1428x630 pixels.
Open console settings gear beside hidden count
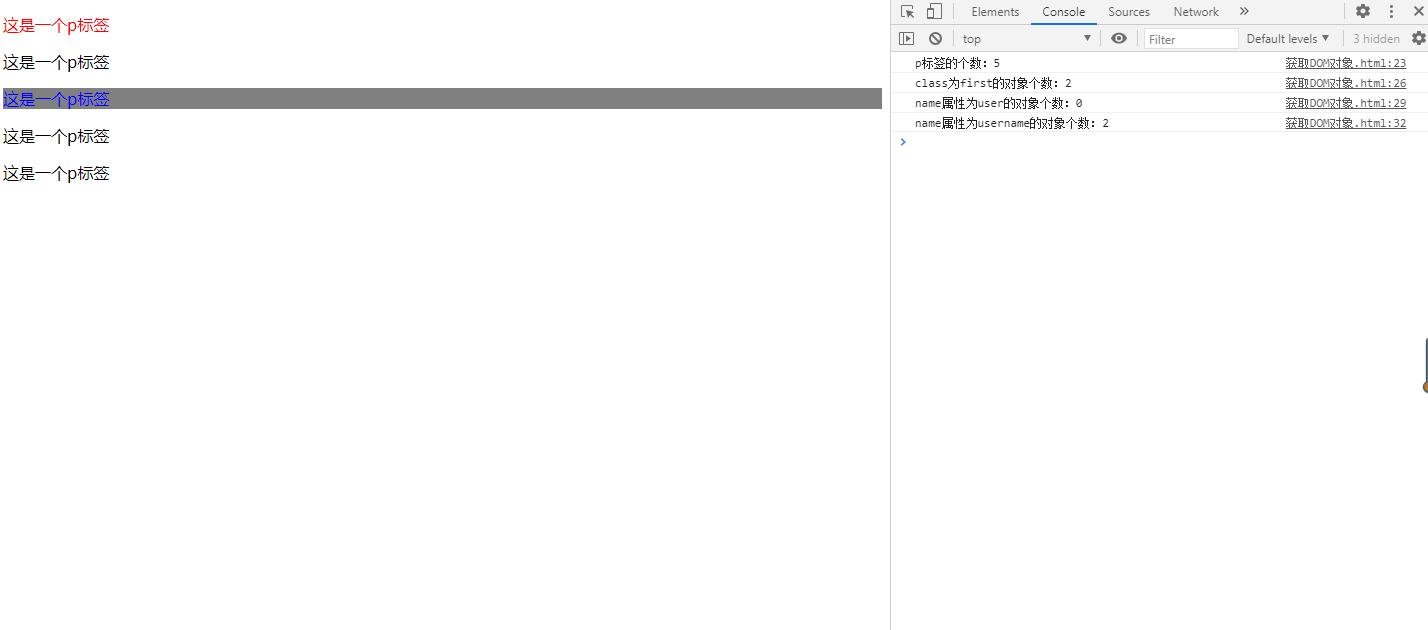[1418, 38]
